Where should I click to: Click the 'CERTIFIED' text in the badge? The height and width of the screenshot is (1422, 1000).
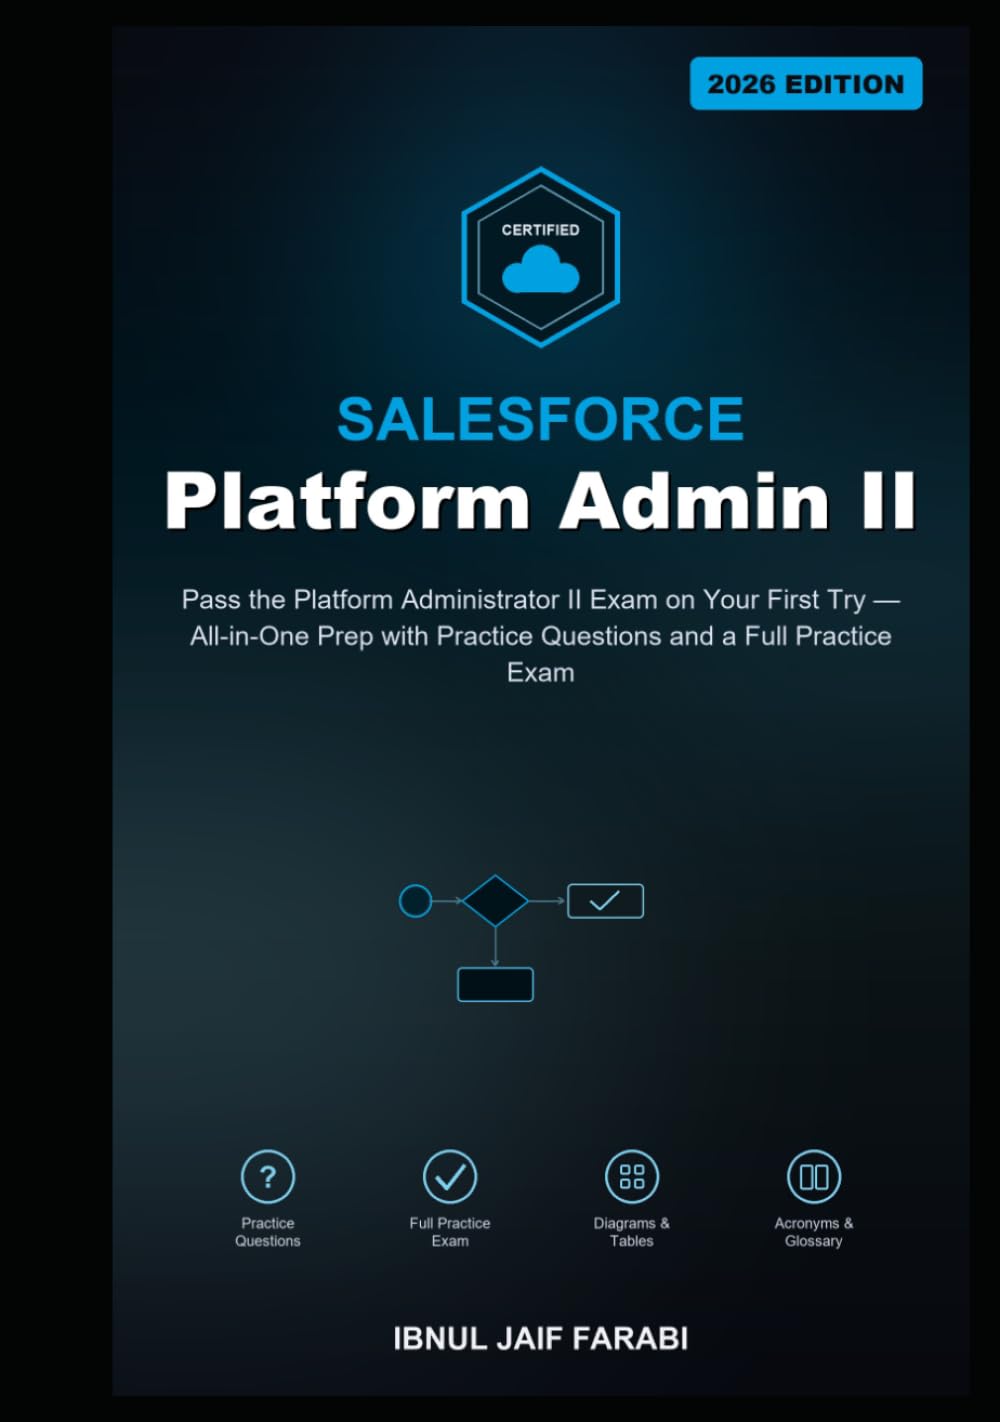click(541, 230)
